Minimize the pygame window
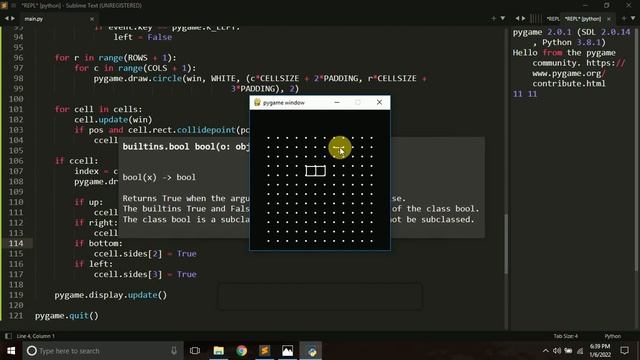Image resolution: width=640 pixels, height=360 pixels. (337, 102)
